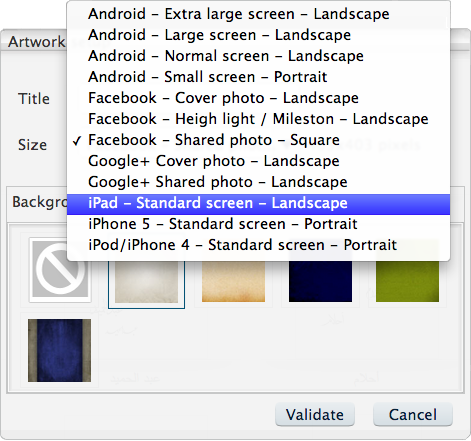Select the dark navy background swatch
Viewport: 471px width, 441px height.
click(320, 282)
